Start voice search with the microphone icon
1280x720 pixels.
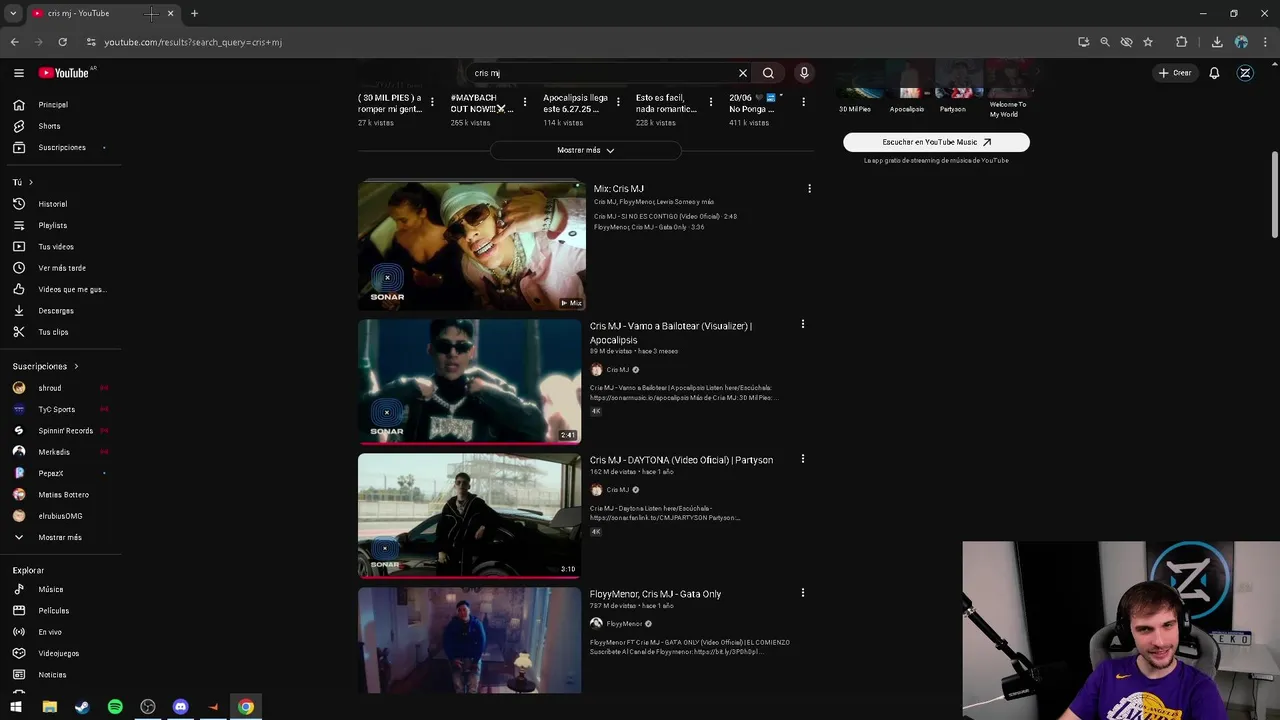click(x=804, y=73)
